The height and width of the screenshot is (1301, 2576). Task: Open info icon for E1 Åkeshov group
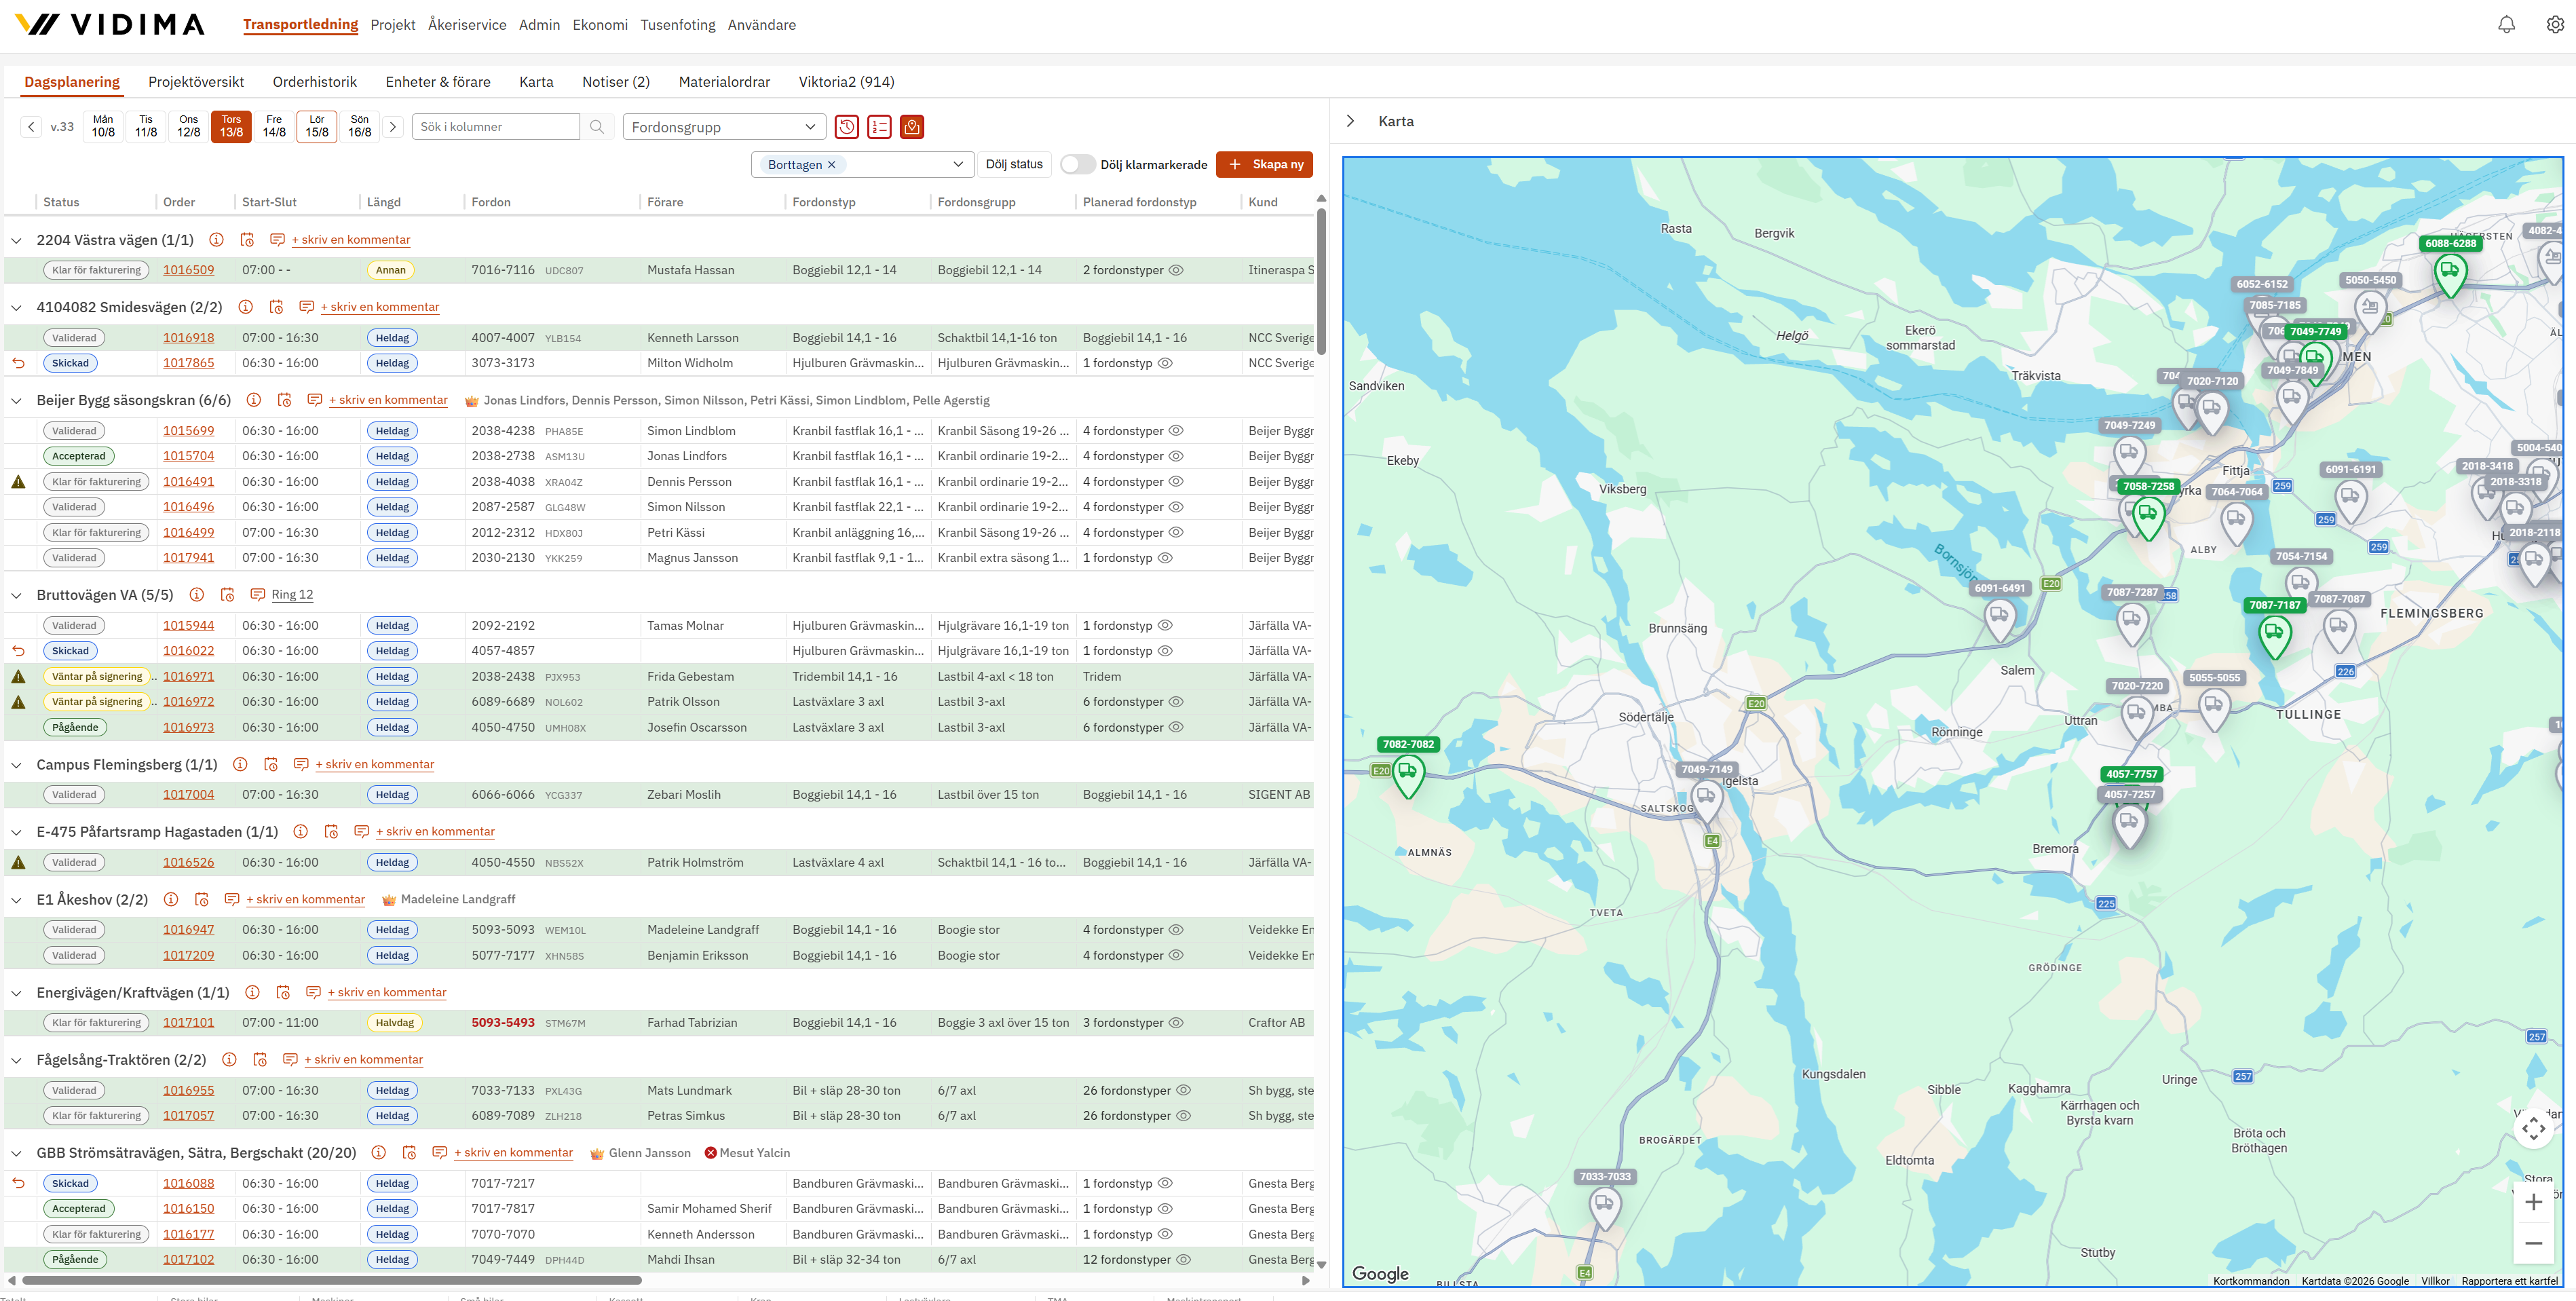[x=171, y=900]
